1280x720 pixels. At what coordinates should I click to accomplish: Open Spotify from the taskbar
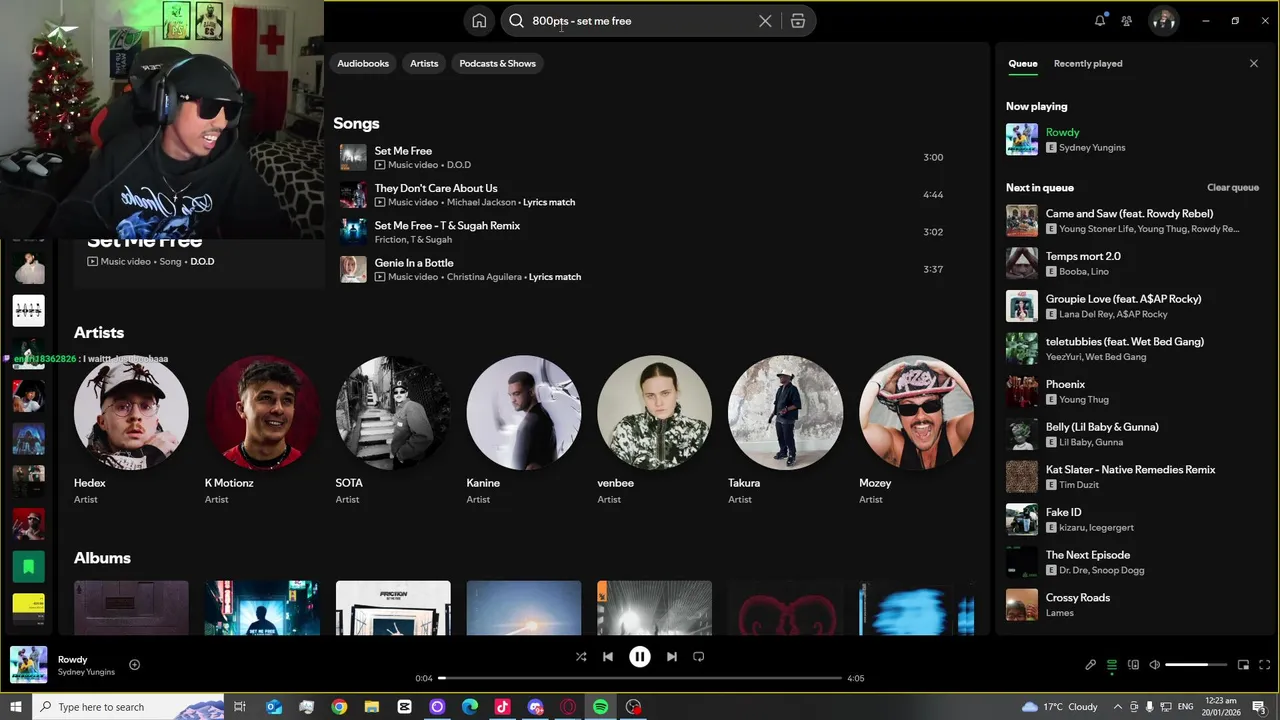coord(600,707)
